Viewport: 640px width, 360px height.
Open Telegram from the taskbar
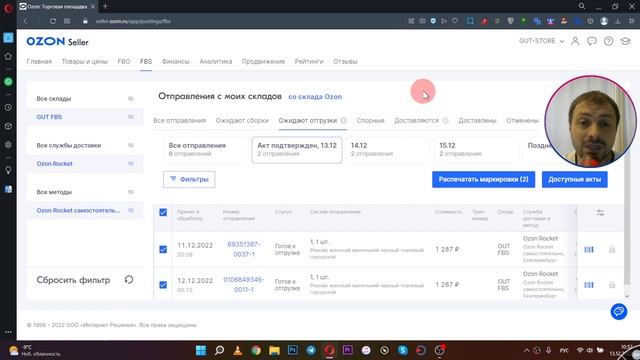click(x=311, y=350)
